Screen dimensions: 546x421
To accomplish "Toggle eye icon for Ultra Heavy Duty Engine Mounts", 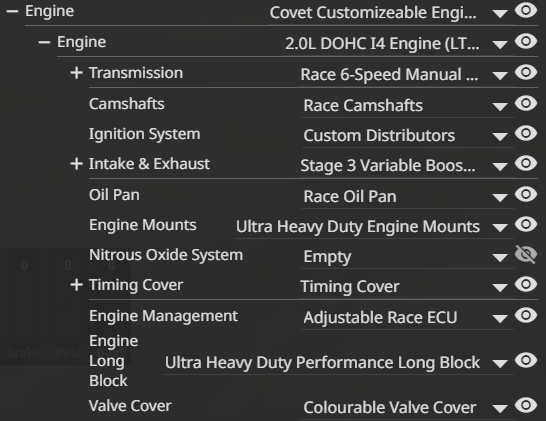I will [x=526, y=224].
